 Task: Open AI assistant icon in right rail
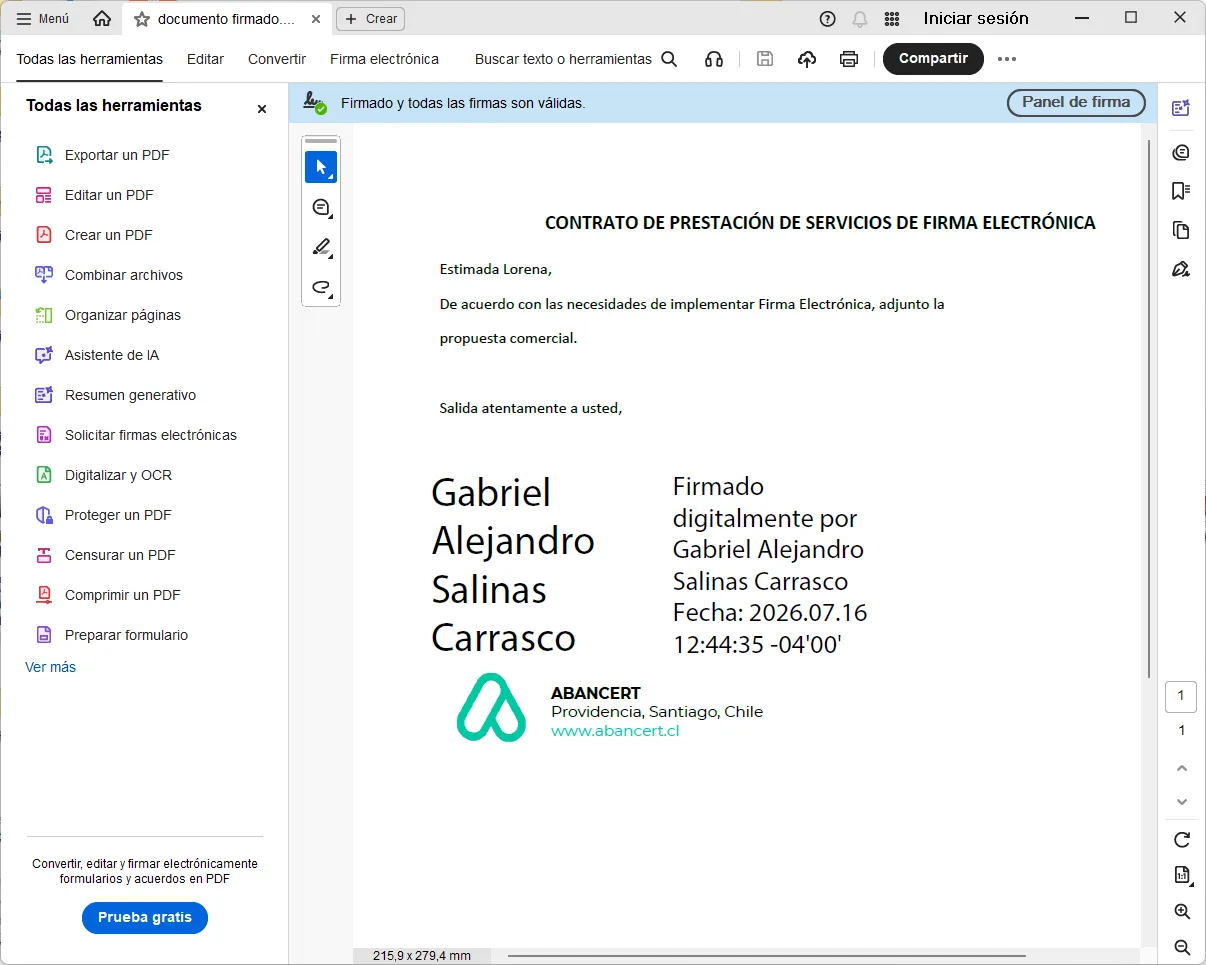(1181, 108)
